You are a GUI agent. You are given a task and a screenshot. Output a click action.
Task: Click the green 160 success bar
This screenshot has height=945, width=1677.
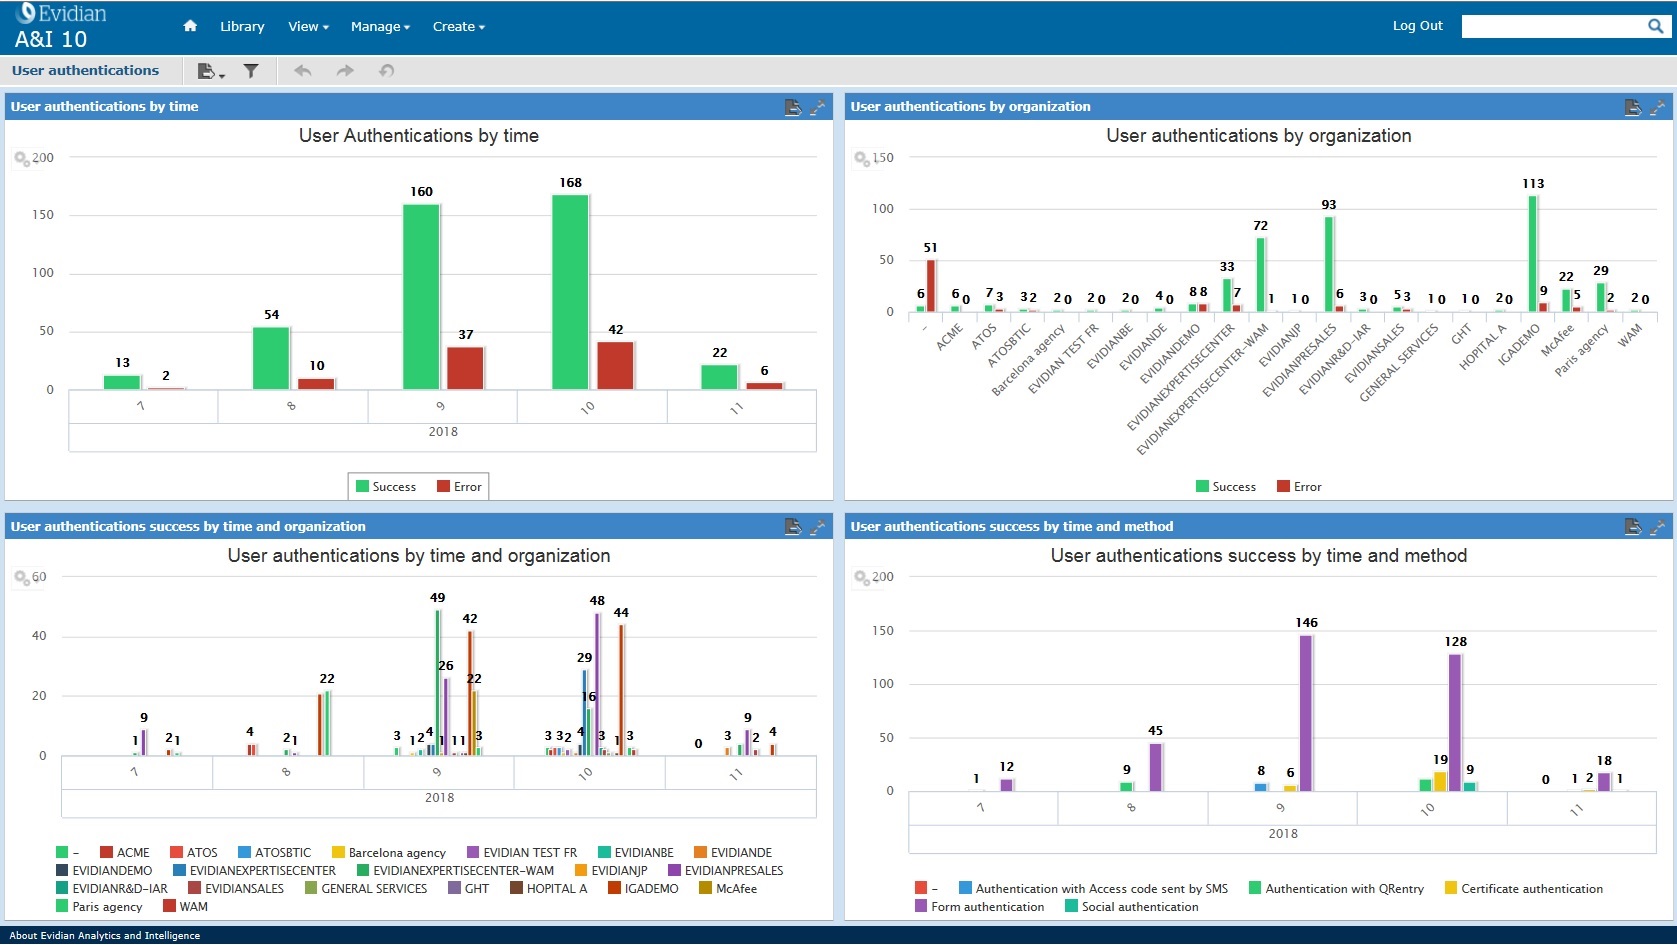tap(421, 297)
